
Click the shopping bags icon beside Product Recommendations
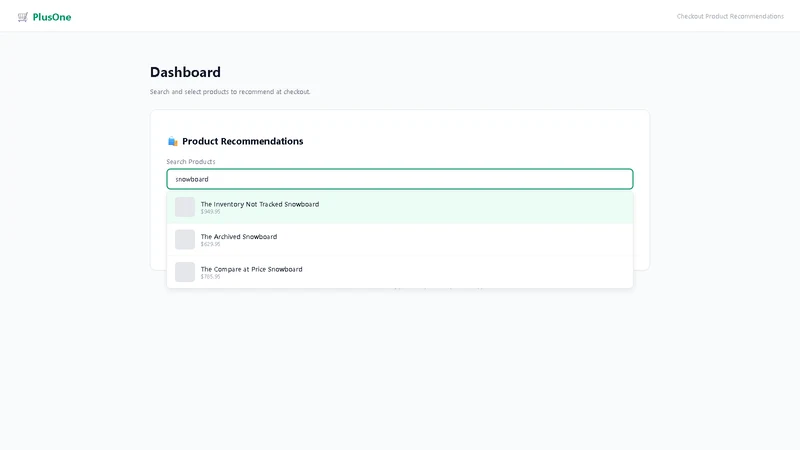[172, 141]
